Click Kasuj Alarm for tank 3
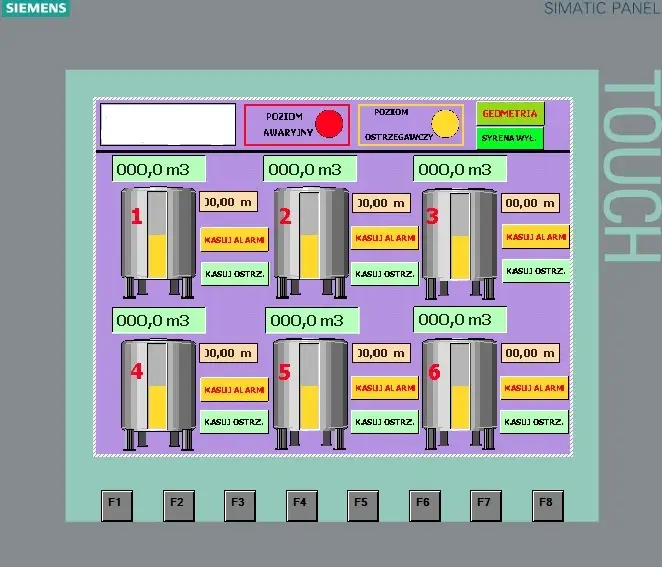 (x=536, y=236)
